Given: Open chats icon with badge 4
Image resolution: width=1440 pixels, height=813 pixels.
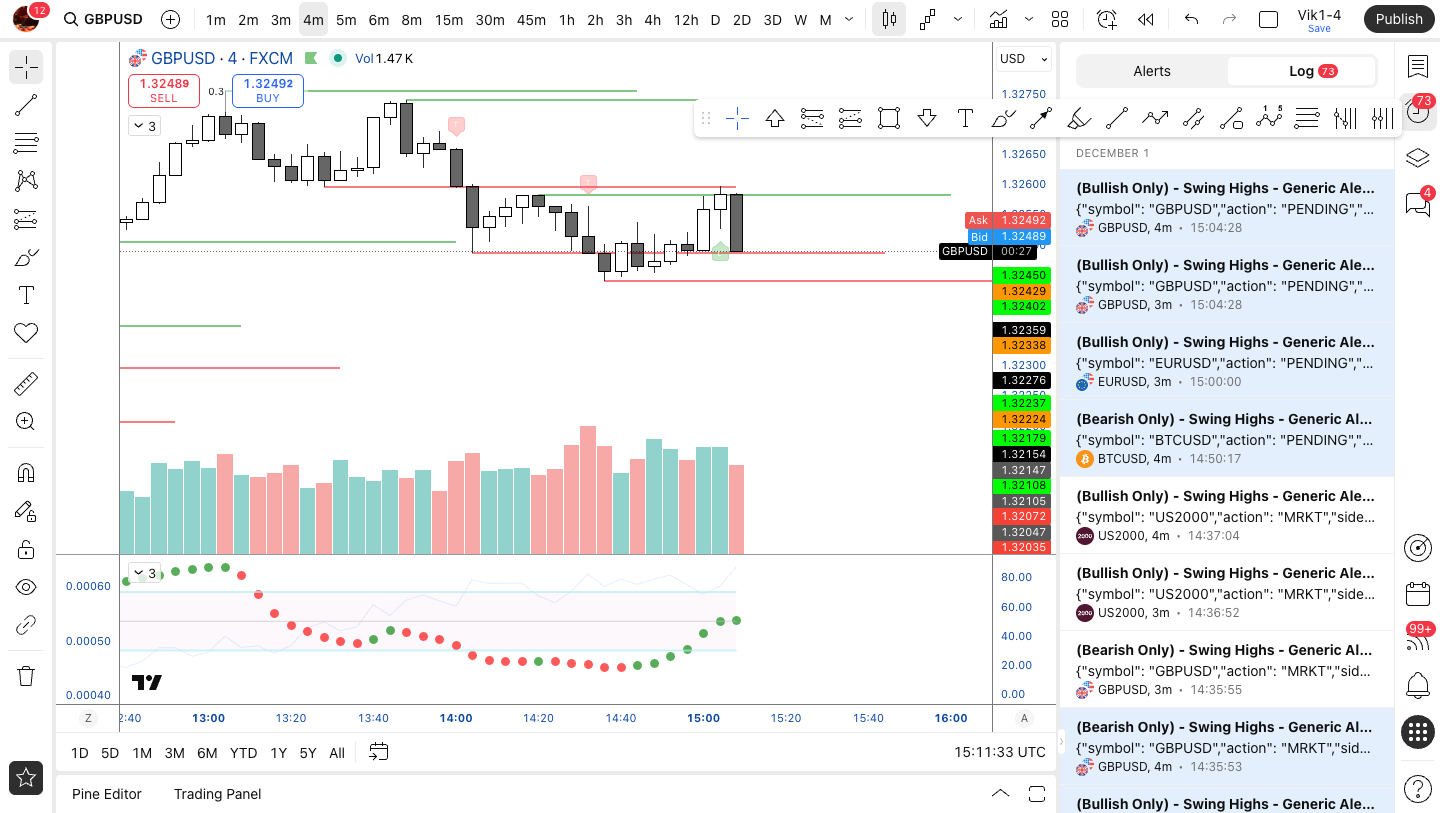Looking at the screenshot, I should 1417,203.
